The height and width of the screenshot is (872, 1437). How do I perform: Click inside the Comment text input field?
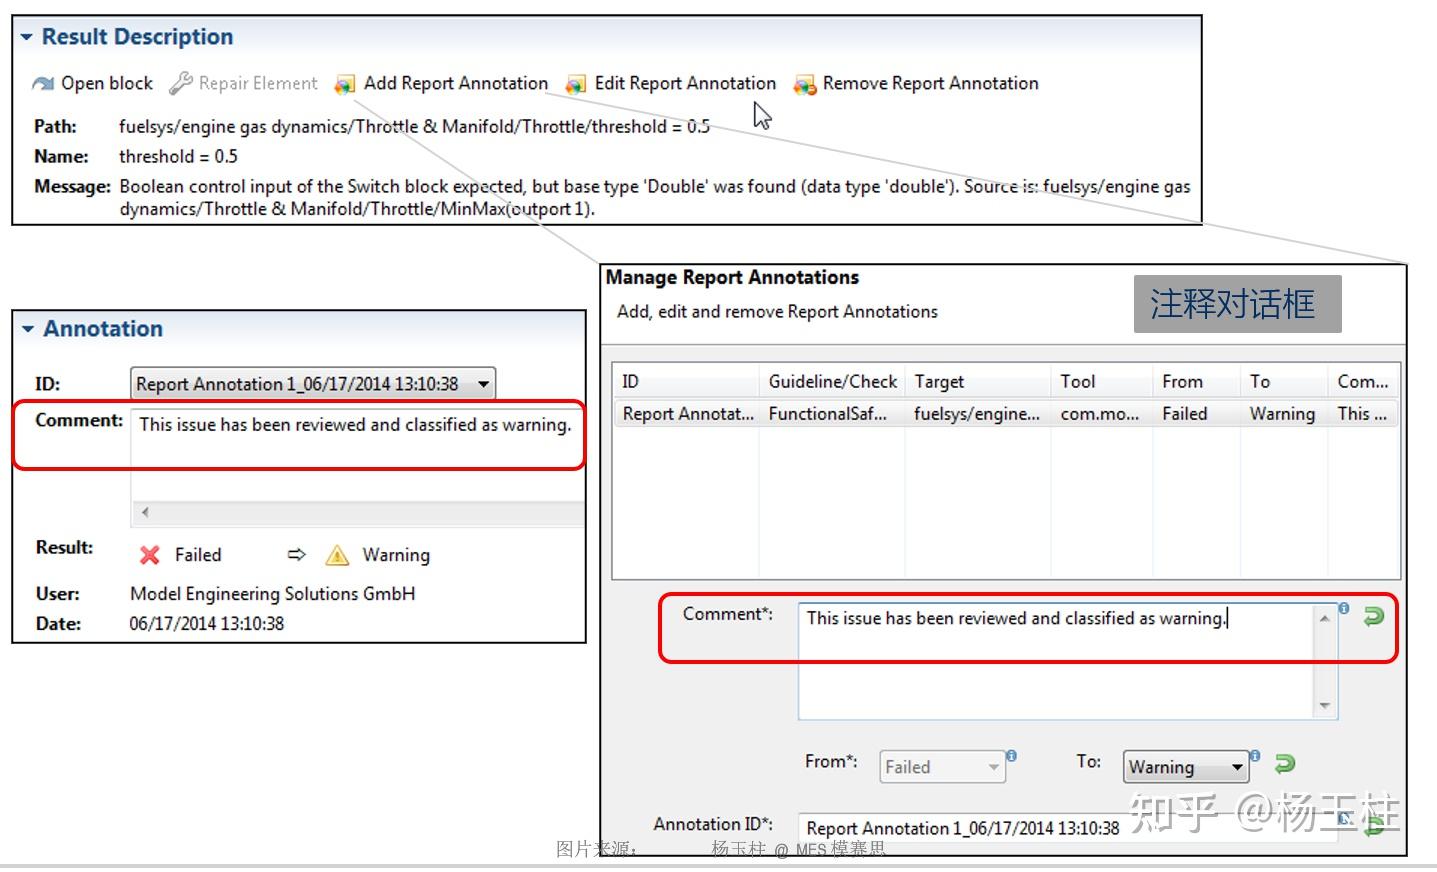tap(1050, 650)
